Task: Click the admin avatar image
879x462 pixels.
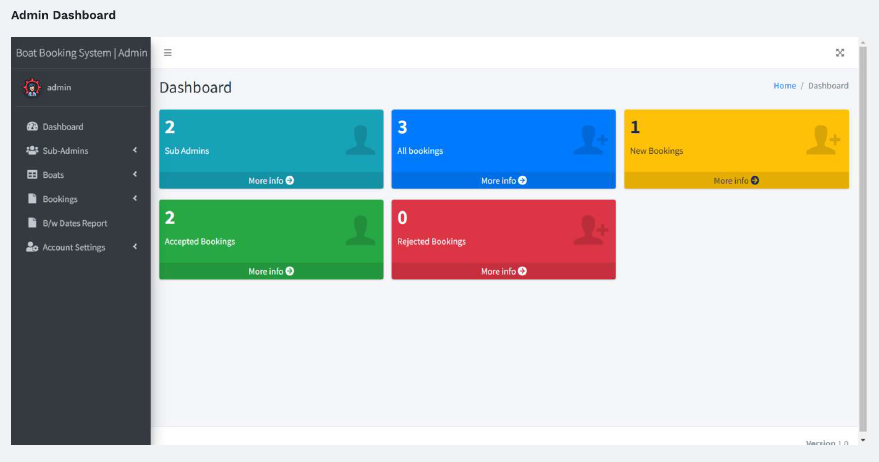Action: coord(32,87)
